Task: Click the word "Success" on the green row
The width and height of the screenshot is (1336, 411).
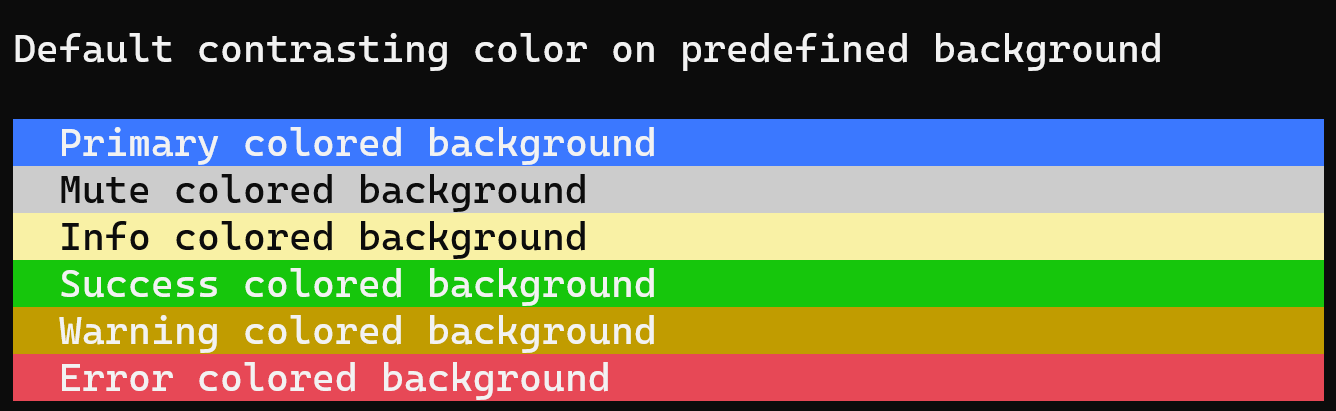Action: tap(139, 284)
